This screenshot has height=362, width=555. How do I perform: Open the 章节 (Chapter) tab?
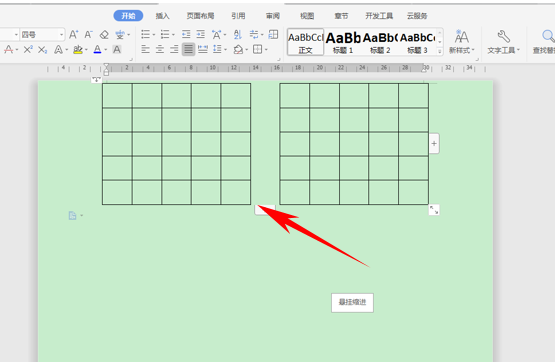[x=341, y=16]
